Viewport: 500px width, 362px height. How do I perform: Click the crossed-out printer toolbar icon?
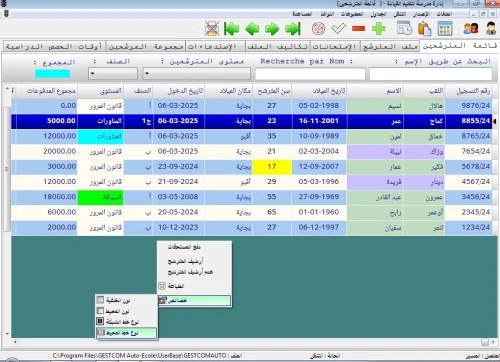pyautogui.click(x=212, y=29)
